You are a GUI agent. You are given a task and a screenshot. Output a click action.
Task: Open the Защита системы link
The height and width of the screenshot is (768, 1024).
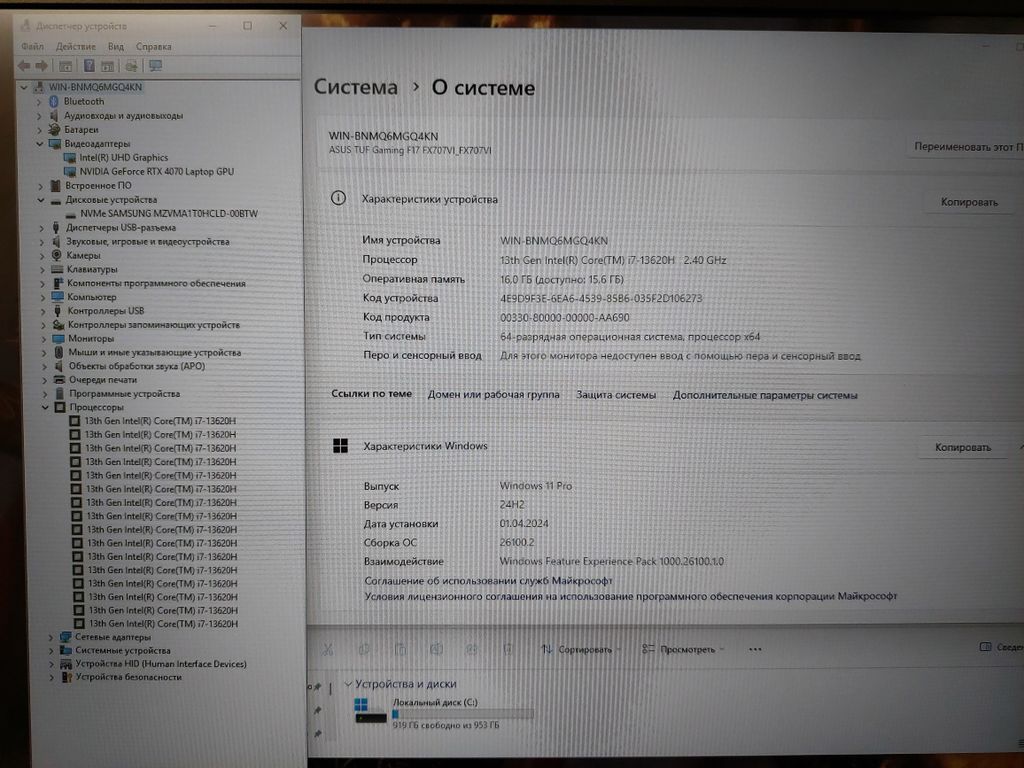(616, 395)
